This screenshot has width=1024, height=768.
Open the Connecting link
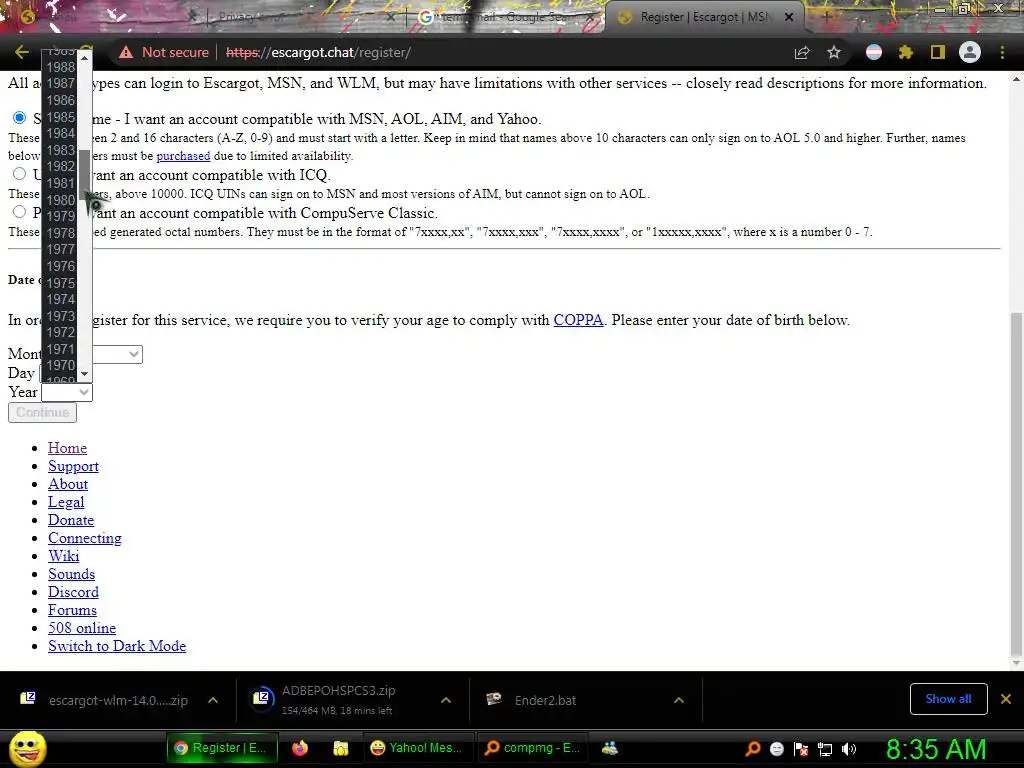[x=85, y=538]
